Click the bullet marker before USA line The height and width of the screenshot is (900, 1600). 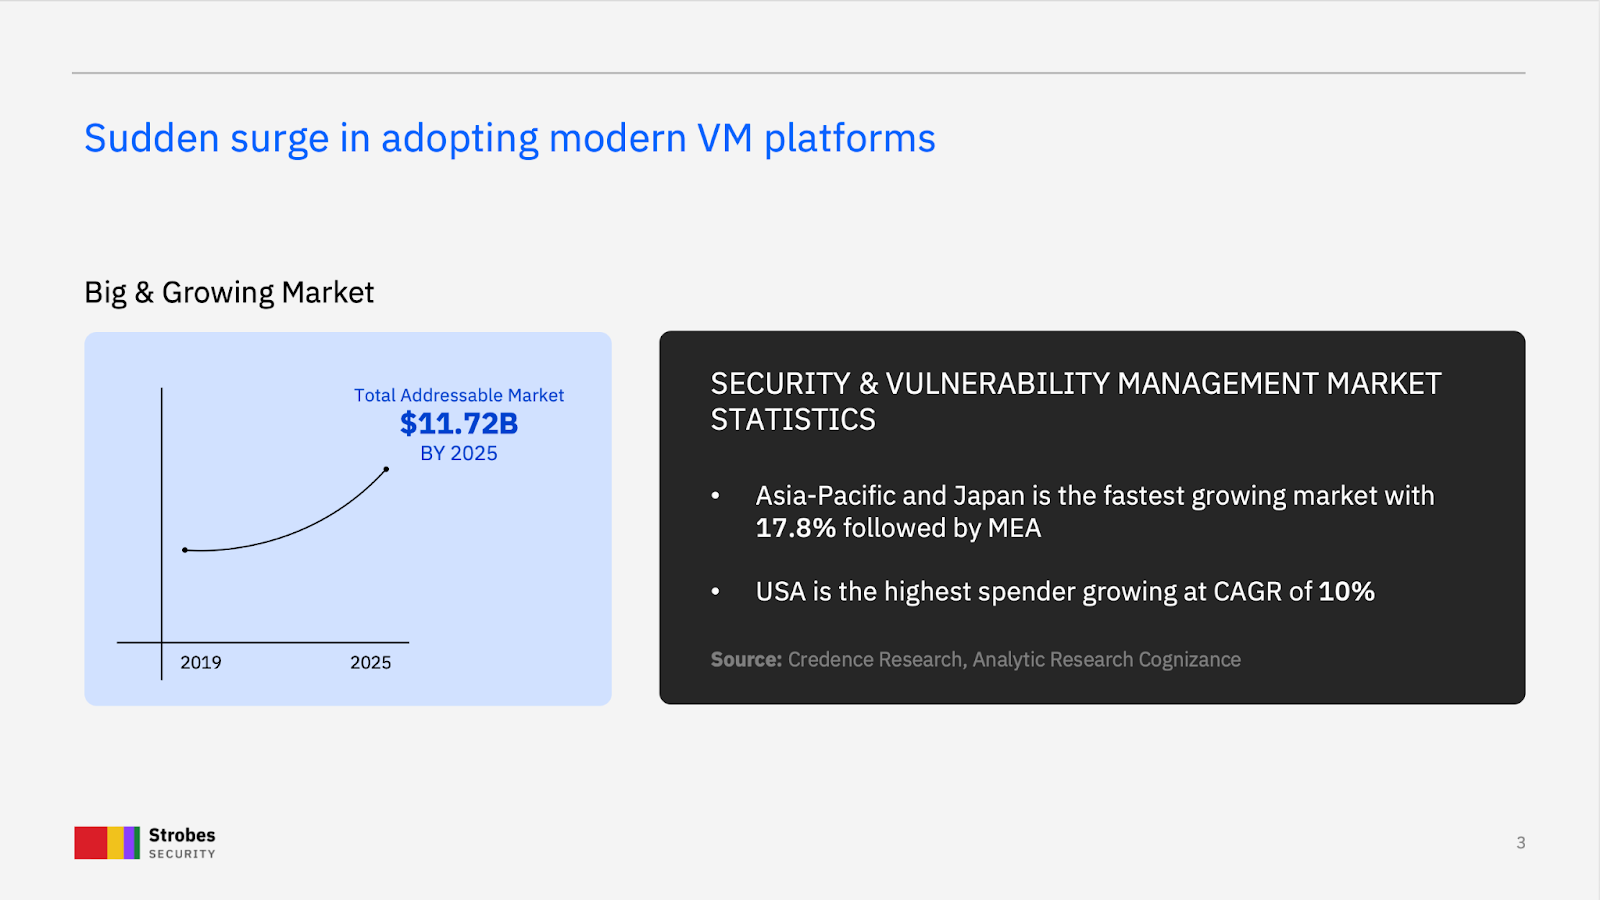coord(715,592)
